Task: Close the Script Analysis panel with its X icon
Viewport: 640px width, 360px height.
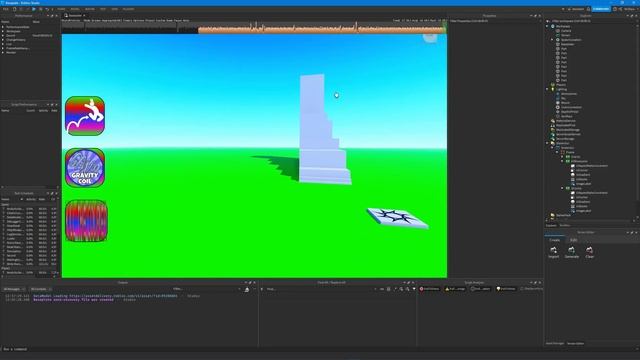Action: pyautogui.click(x=540, y=282)
